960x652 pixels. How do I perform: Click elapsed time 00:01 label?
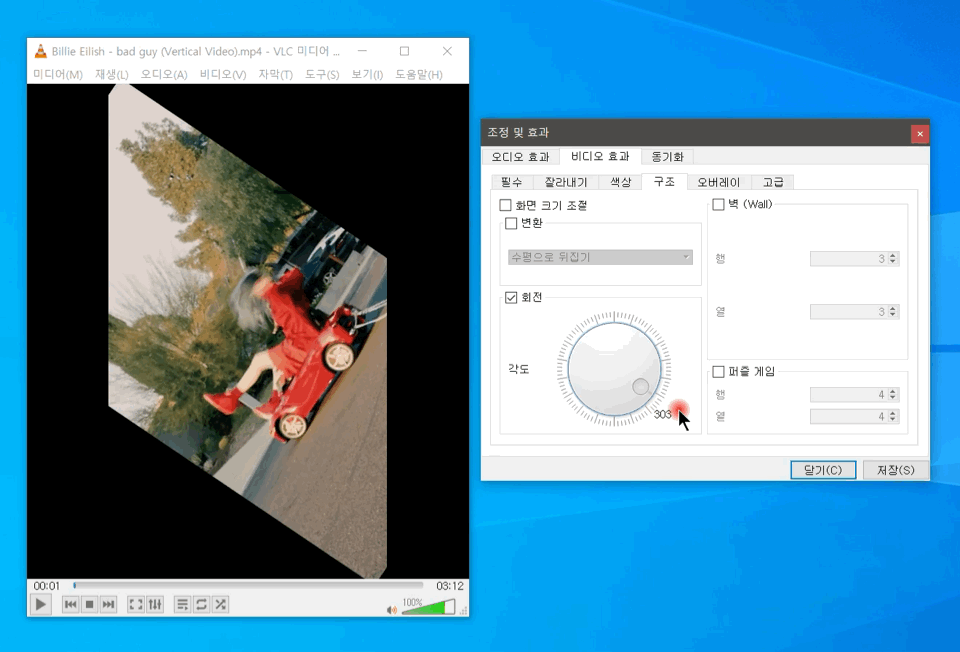[x=47, y=586]
